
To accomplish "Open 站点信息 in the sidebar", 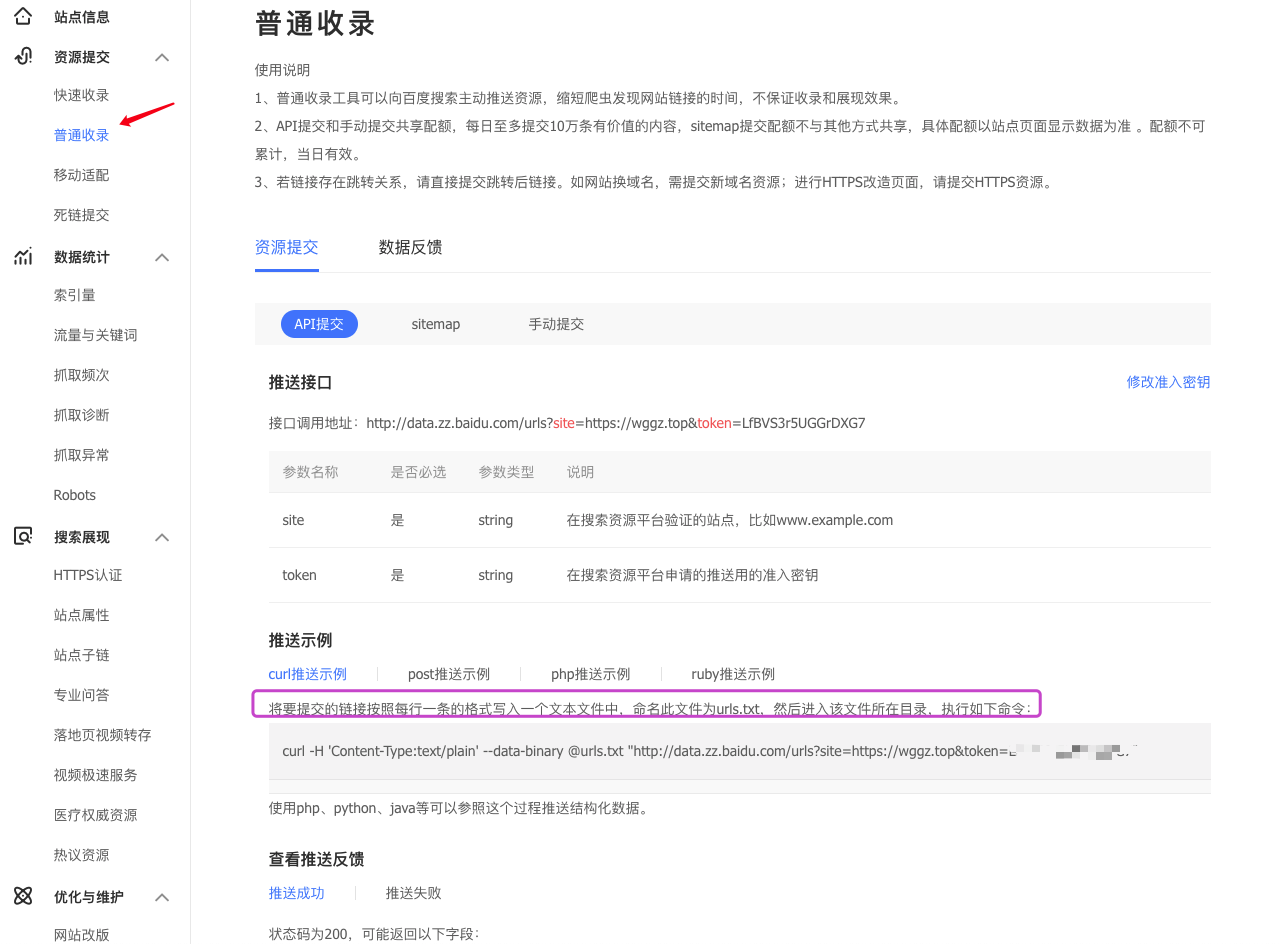I will tap(82, 17).
